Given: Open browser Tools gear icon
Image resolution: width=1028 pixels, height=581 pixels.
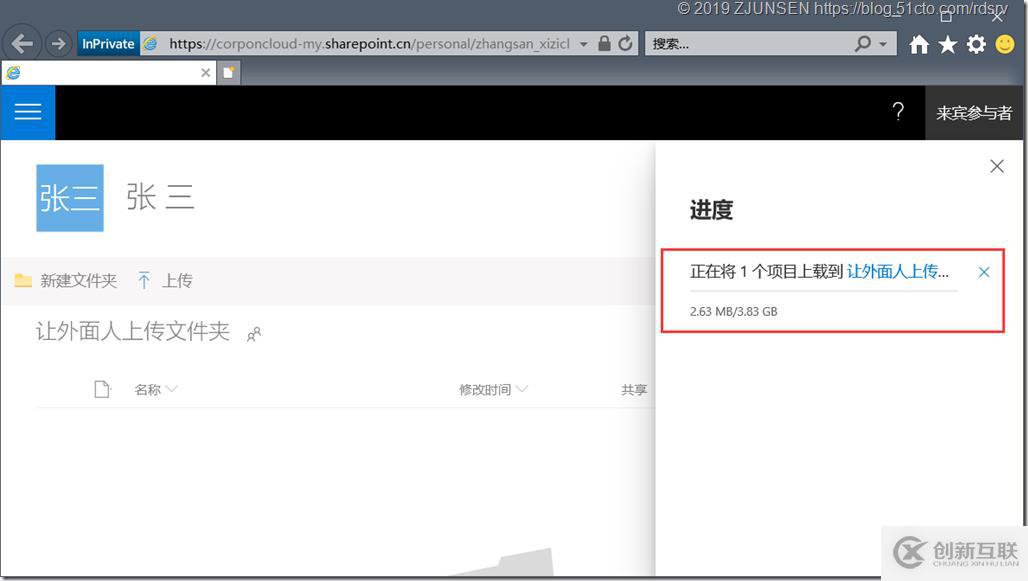Looking at the screenshot, I should 976,44.
